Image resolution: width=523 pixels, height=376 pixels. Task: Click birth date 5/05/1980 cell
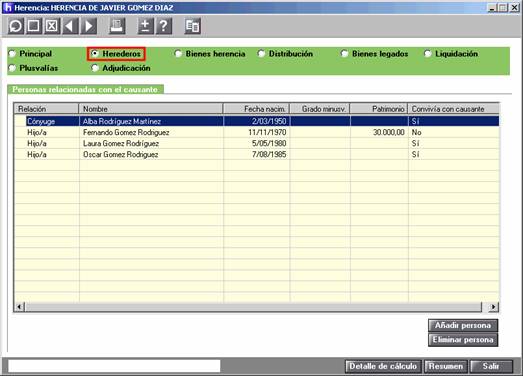(256, 143)
